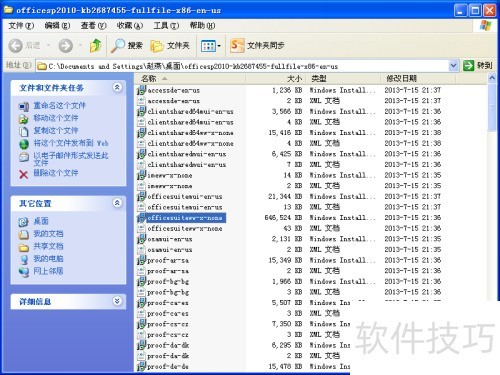Open the Edit (编辑) menu
The height and width of the screenshot is (375, 500).
(x=57, y=25)
